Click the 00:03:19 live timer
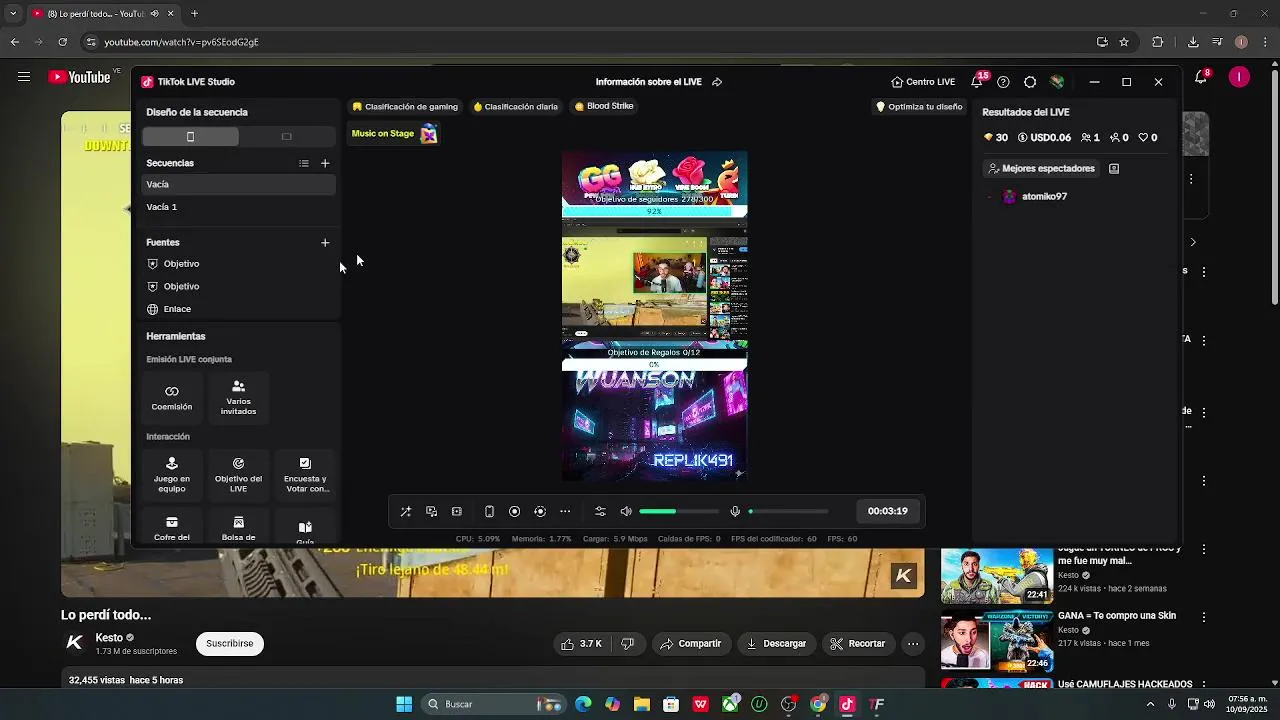Screen dimensions: 1280x720 tap(888, 511)
